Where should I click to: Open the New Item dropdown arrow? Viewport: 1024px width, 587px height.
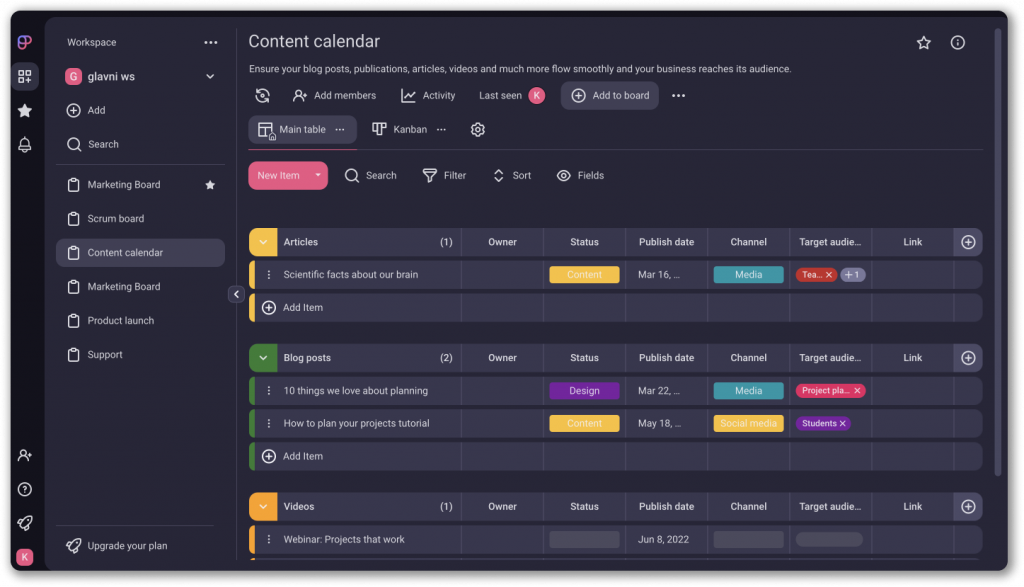pos(318,175)
